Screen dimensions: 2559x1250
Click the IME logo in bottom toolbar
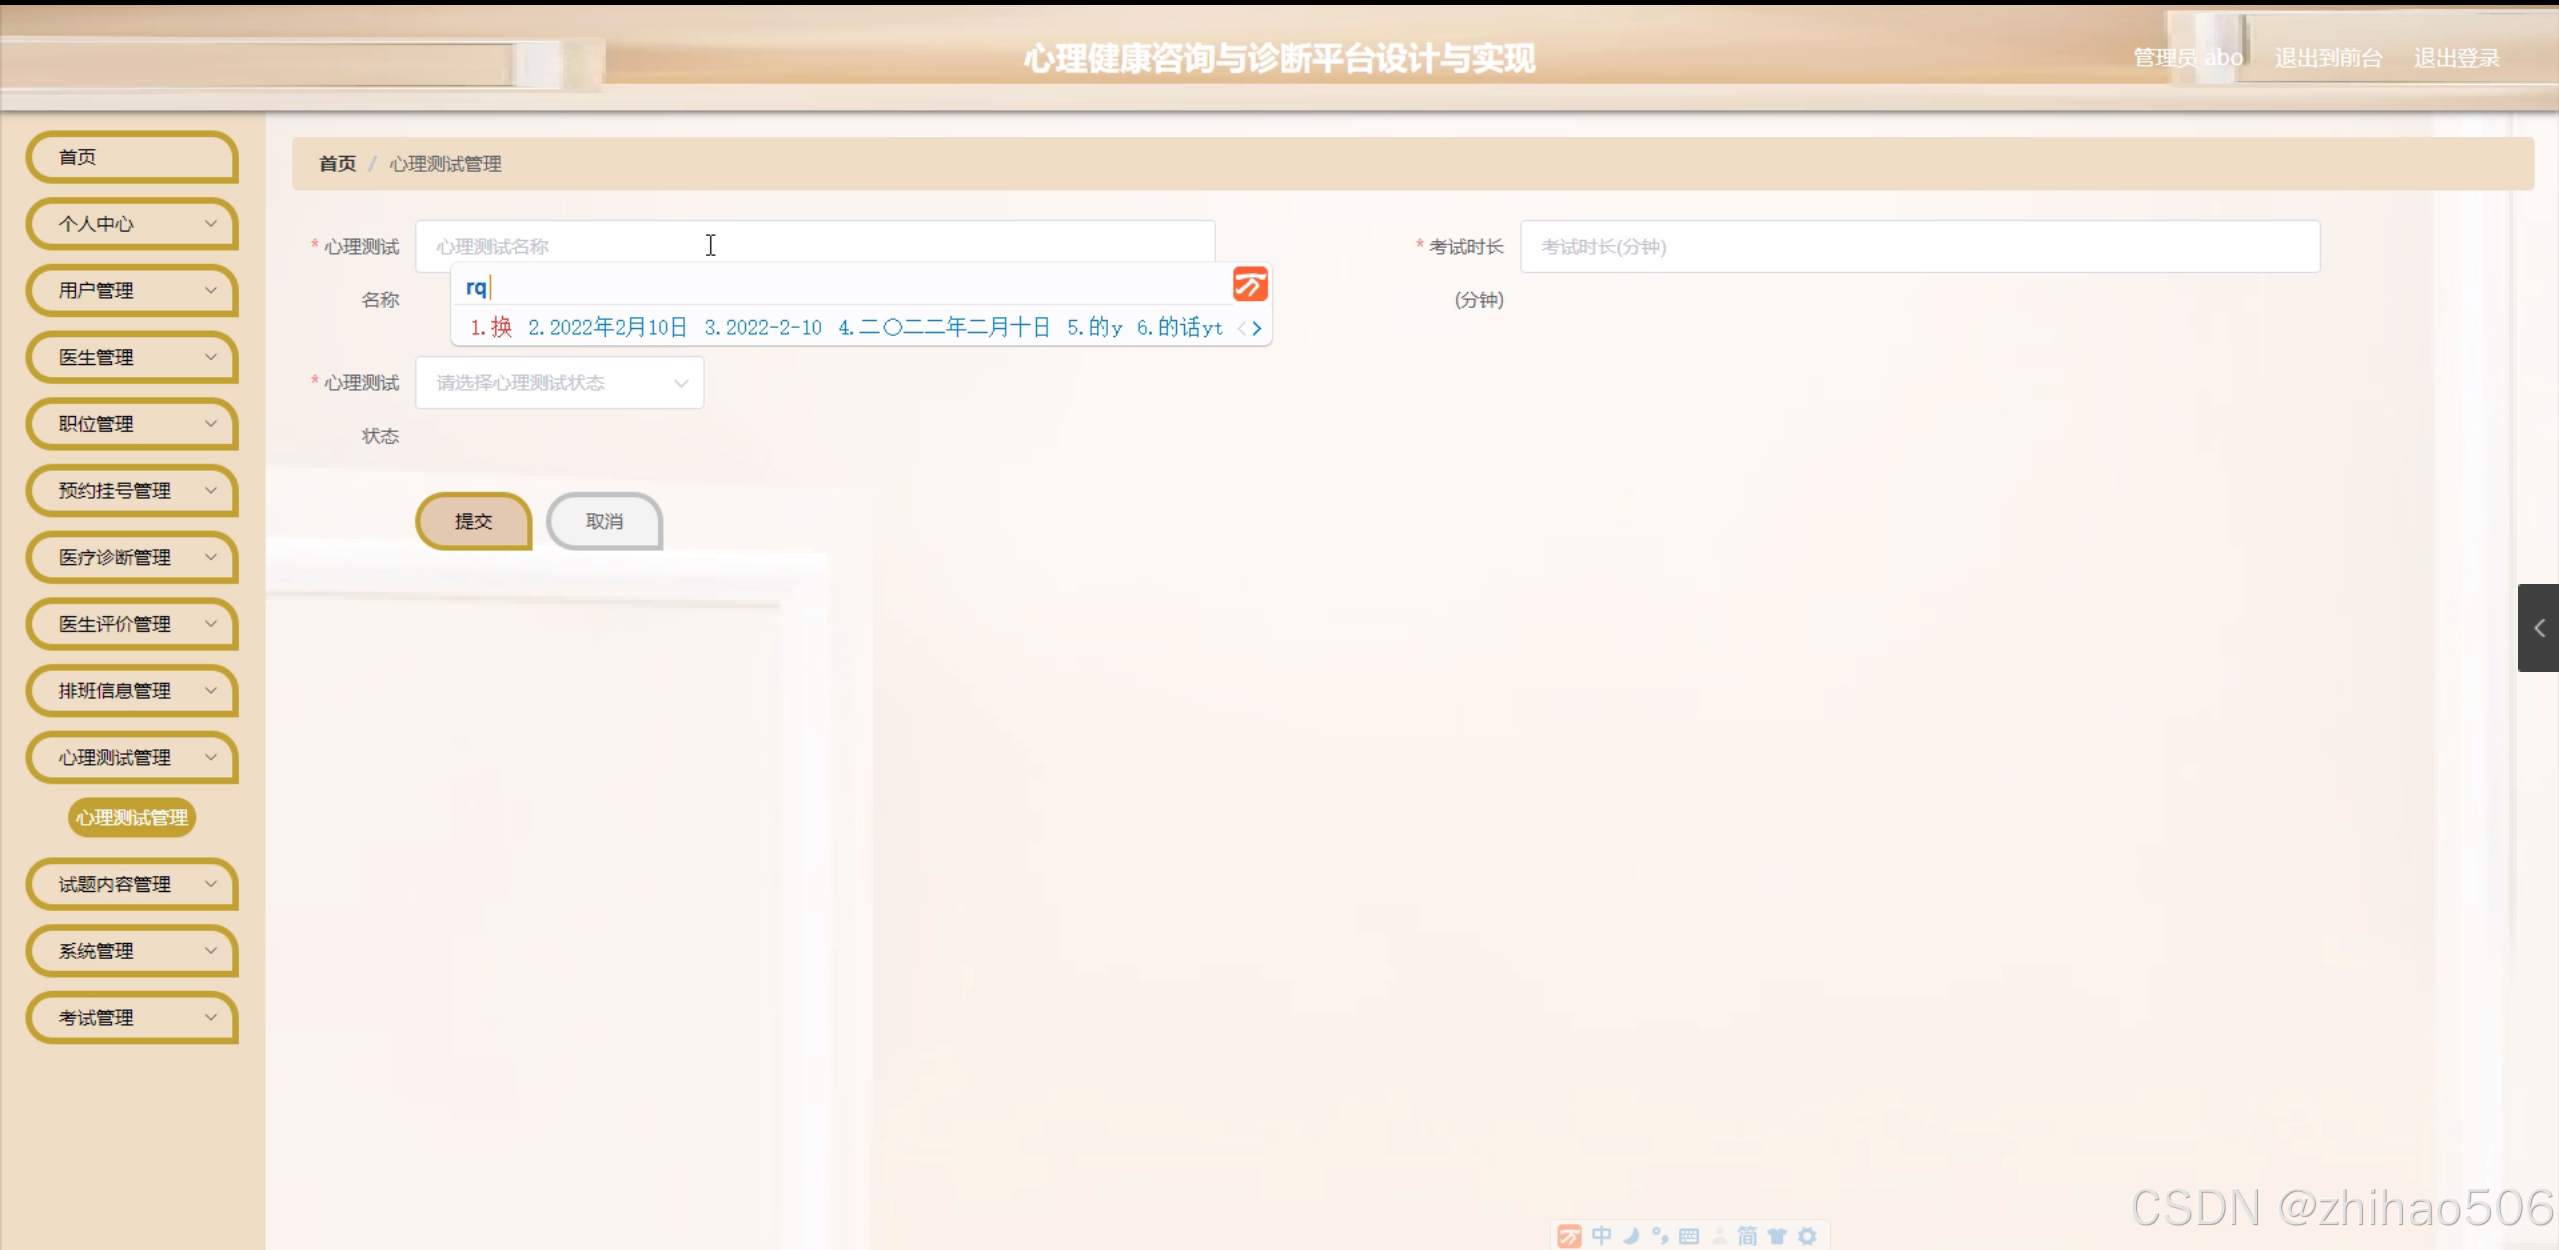pyautogui.click(x=1570, y=1236)
